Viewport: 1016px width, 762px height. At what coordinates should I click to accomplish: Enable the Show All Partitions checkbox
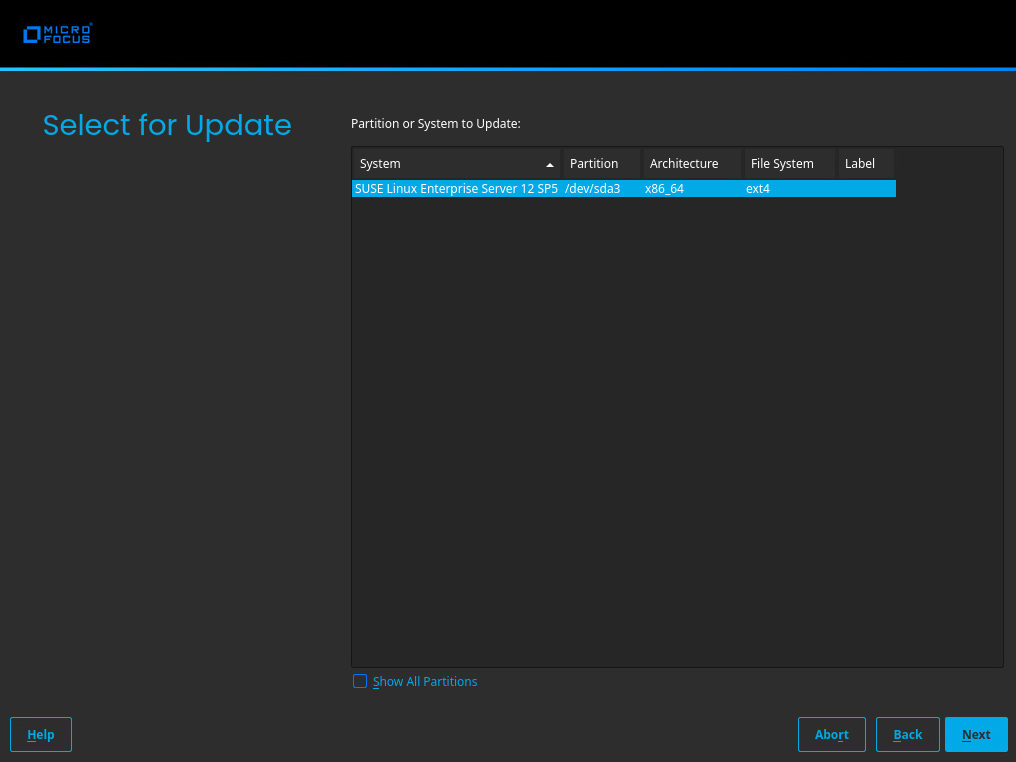click(360, 681)
